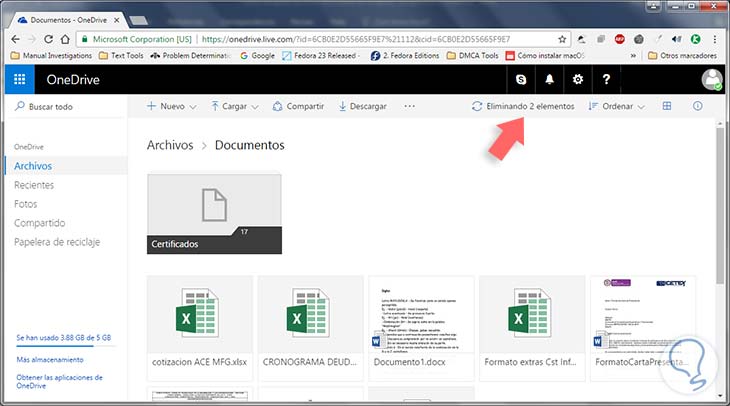Click the OneDrive header title

(x=73, y=80)
